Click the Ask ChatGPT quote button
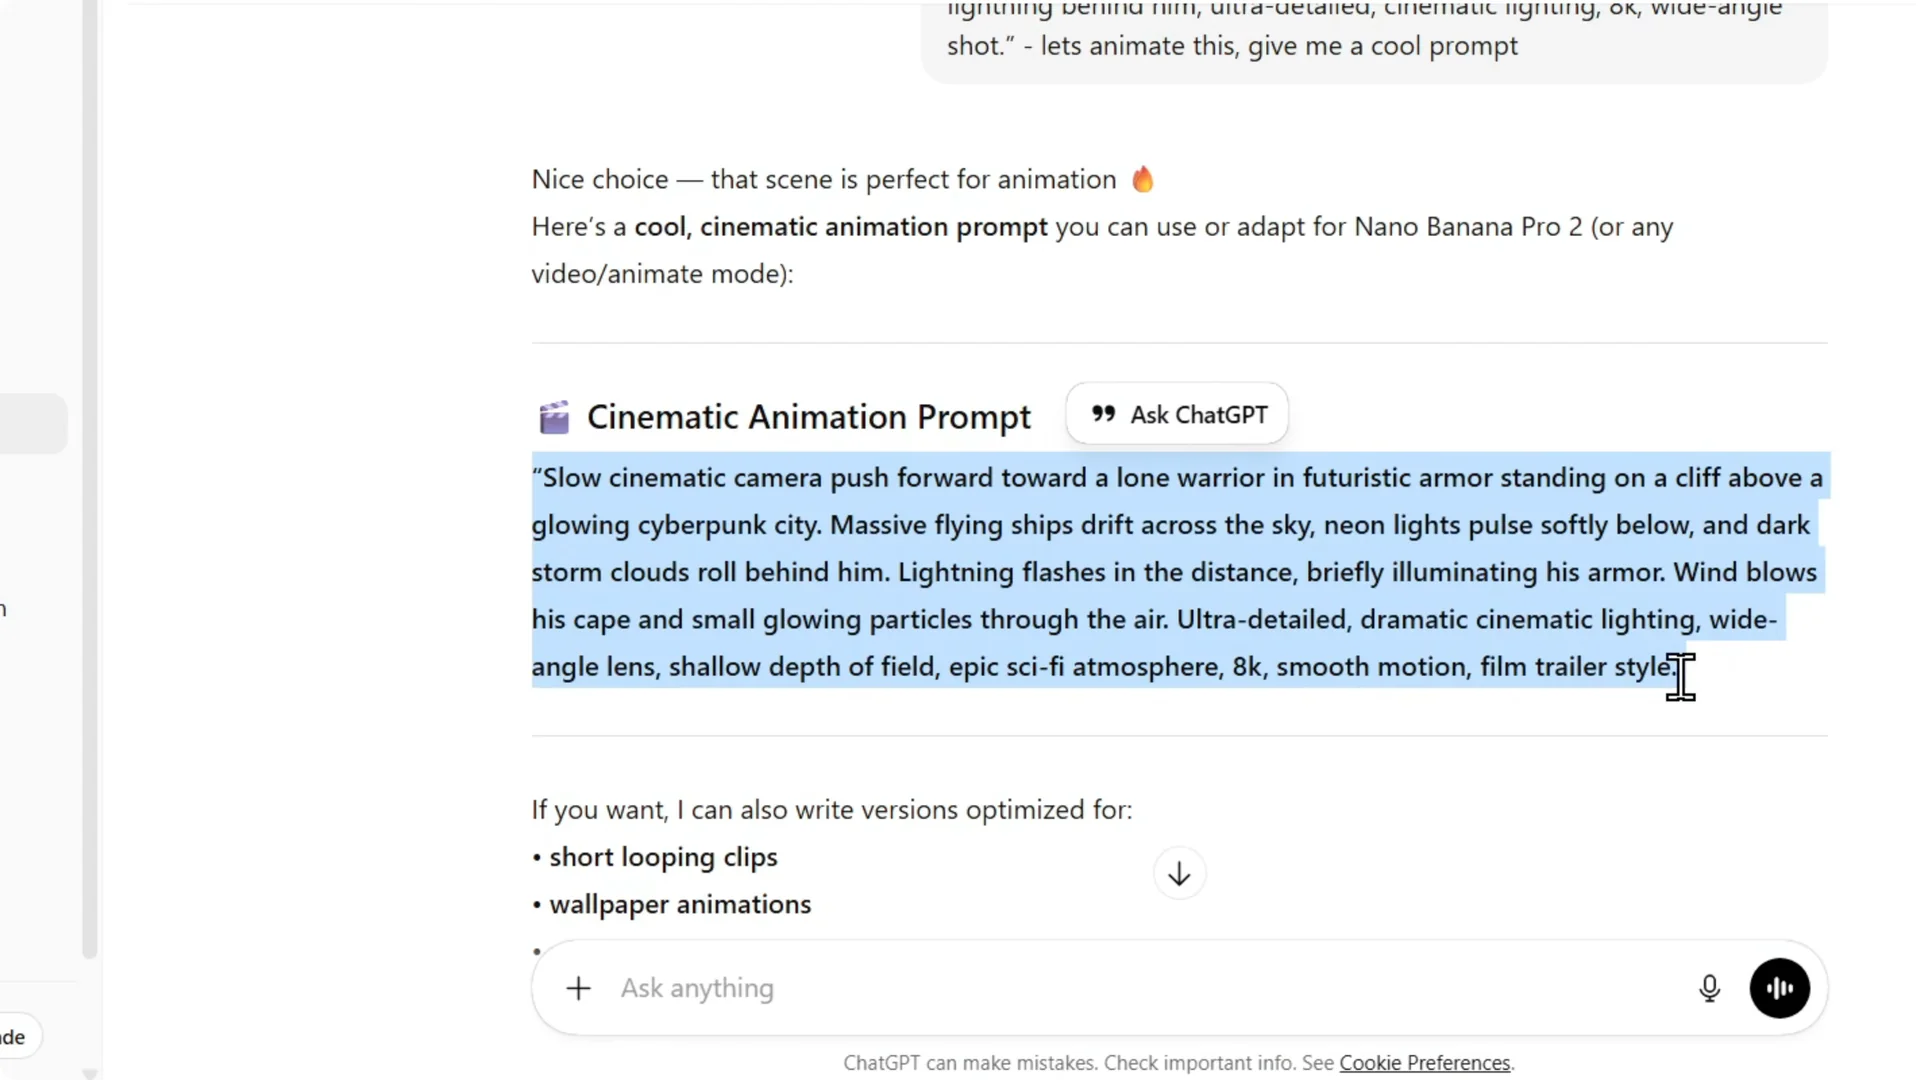 coord(1177,414)
